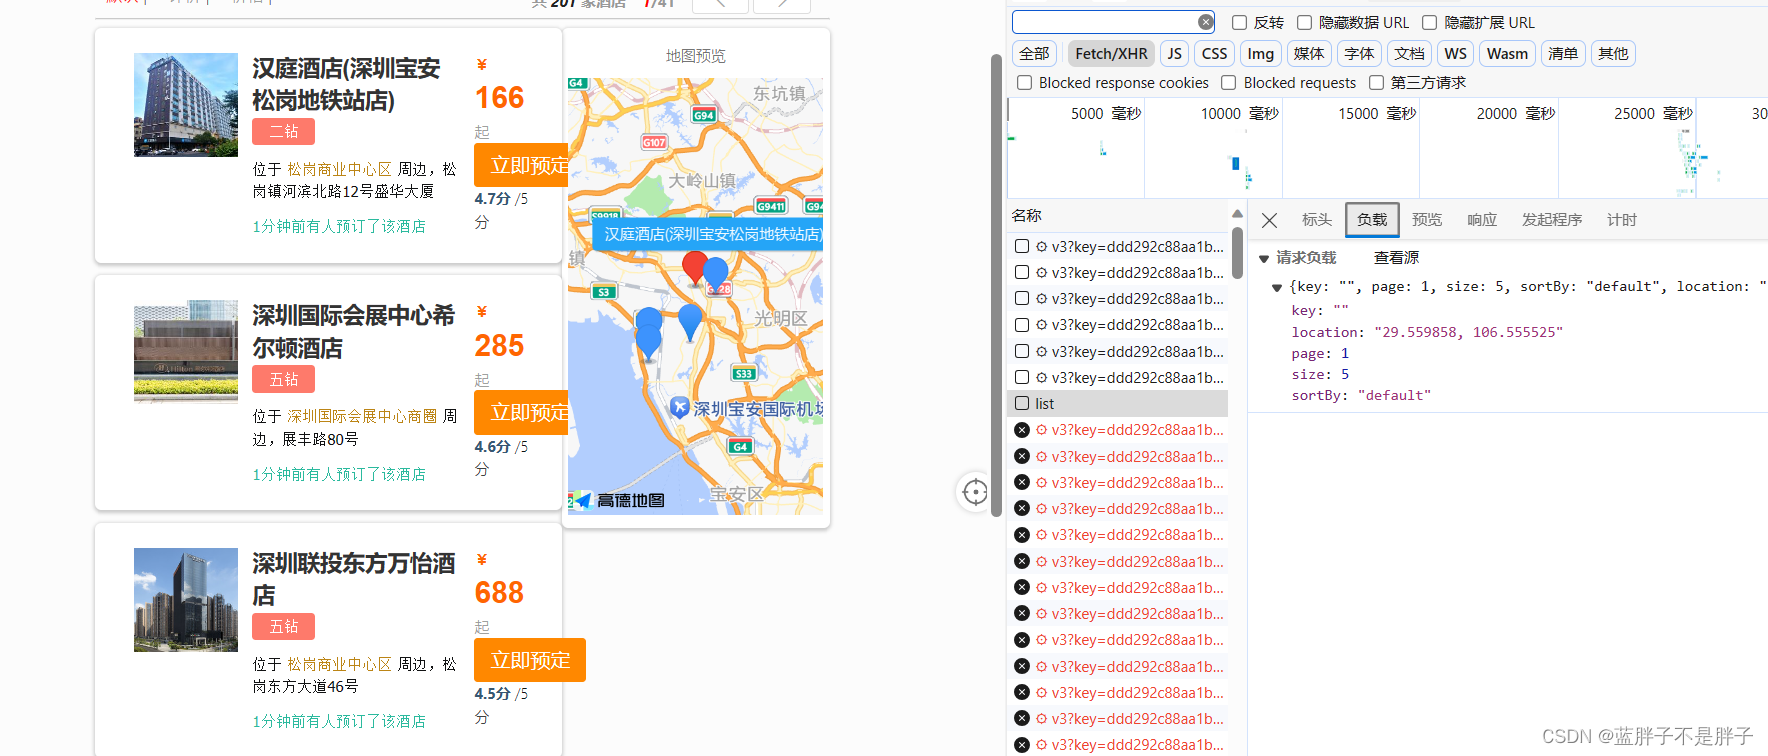Click the 高德地图 logo on map
Image resolution: width=1768 pixels, height=756 pixels.
(x=617, y=500)
